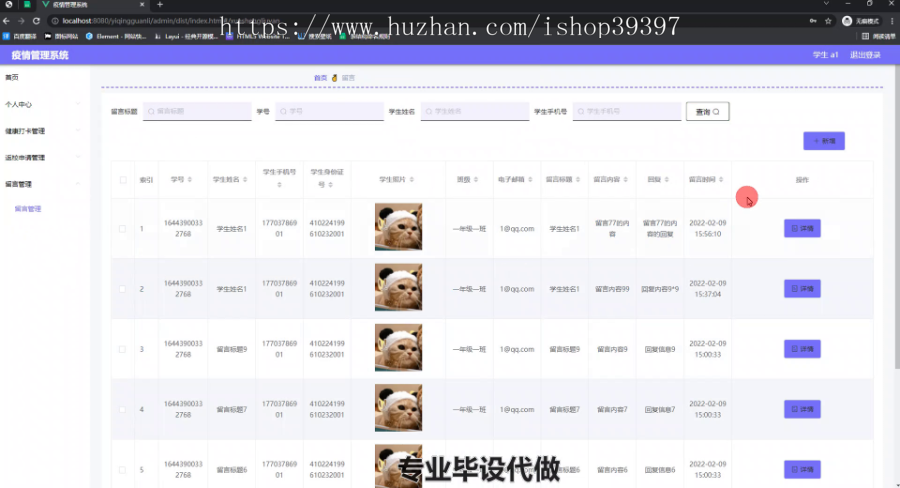
Task: Check the checkbox for row 2
Action: tap(122, 289)
